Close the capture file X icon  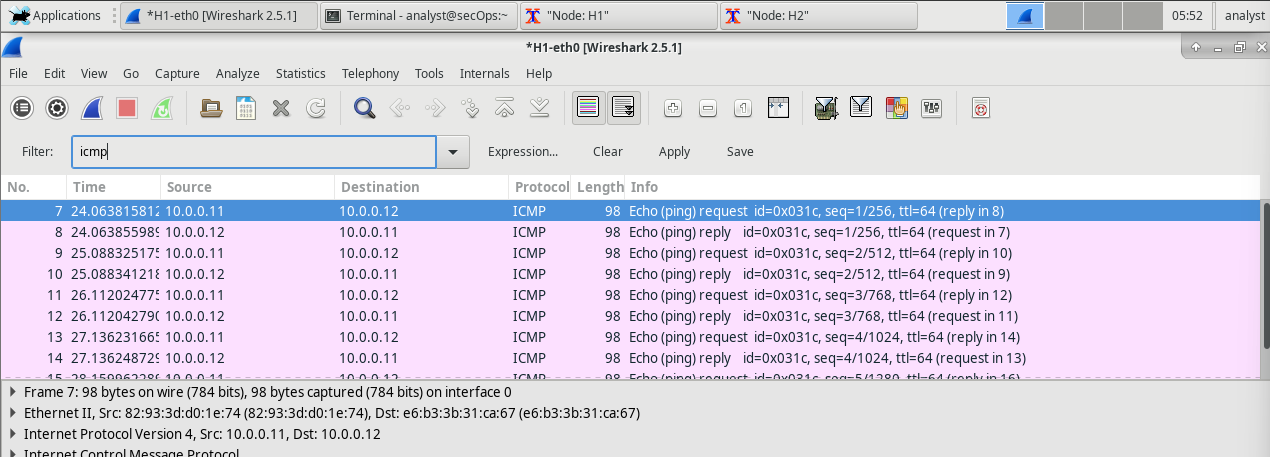pos(281,108)
